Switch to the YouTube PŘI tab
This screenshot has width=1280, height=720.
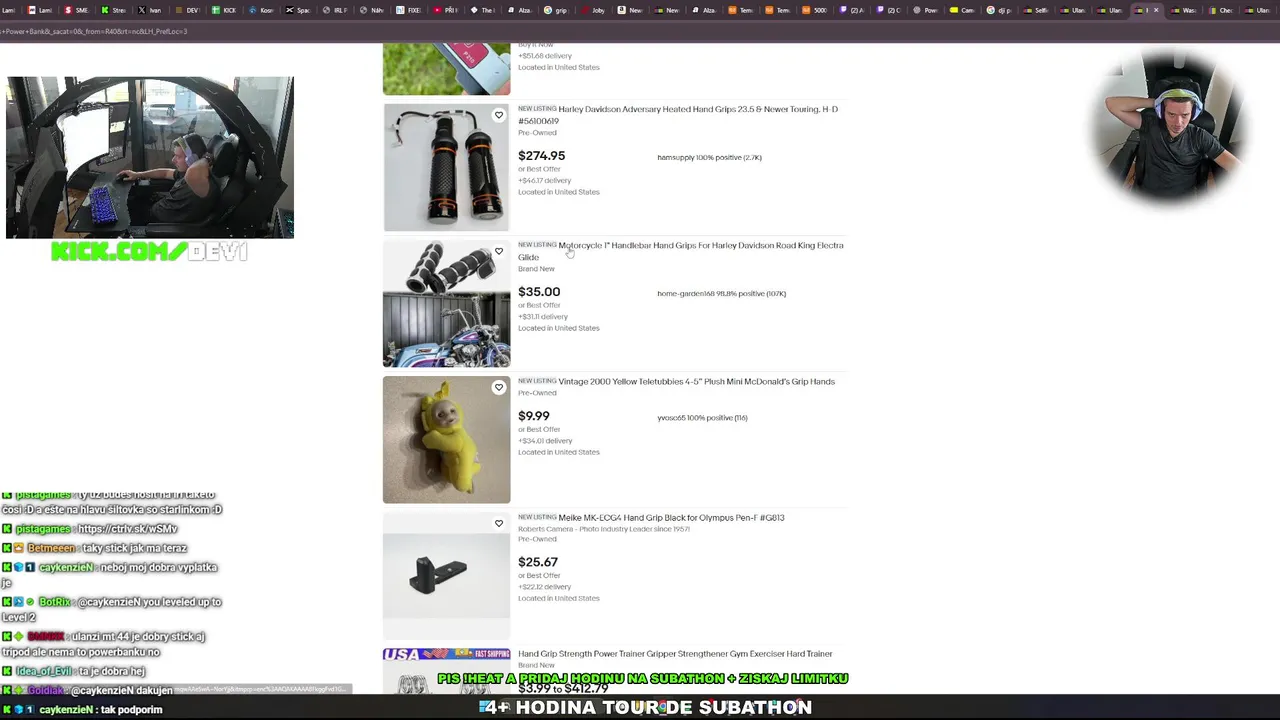pos(446,10)
